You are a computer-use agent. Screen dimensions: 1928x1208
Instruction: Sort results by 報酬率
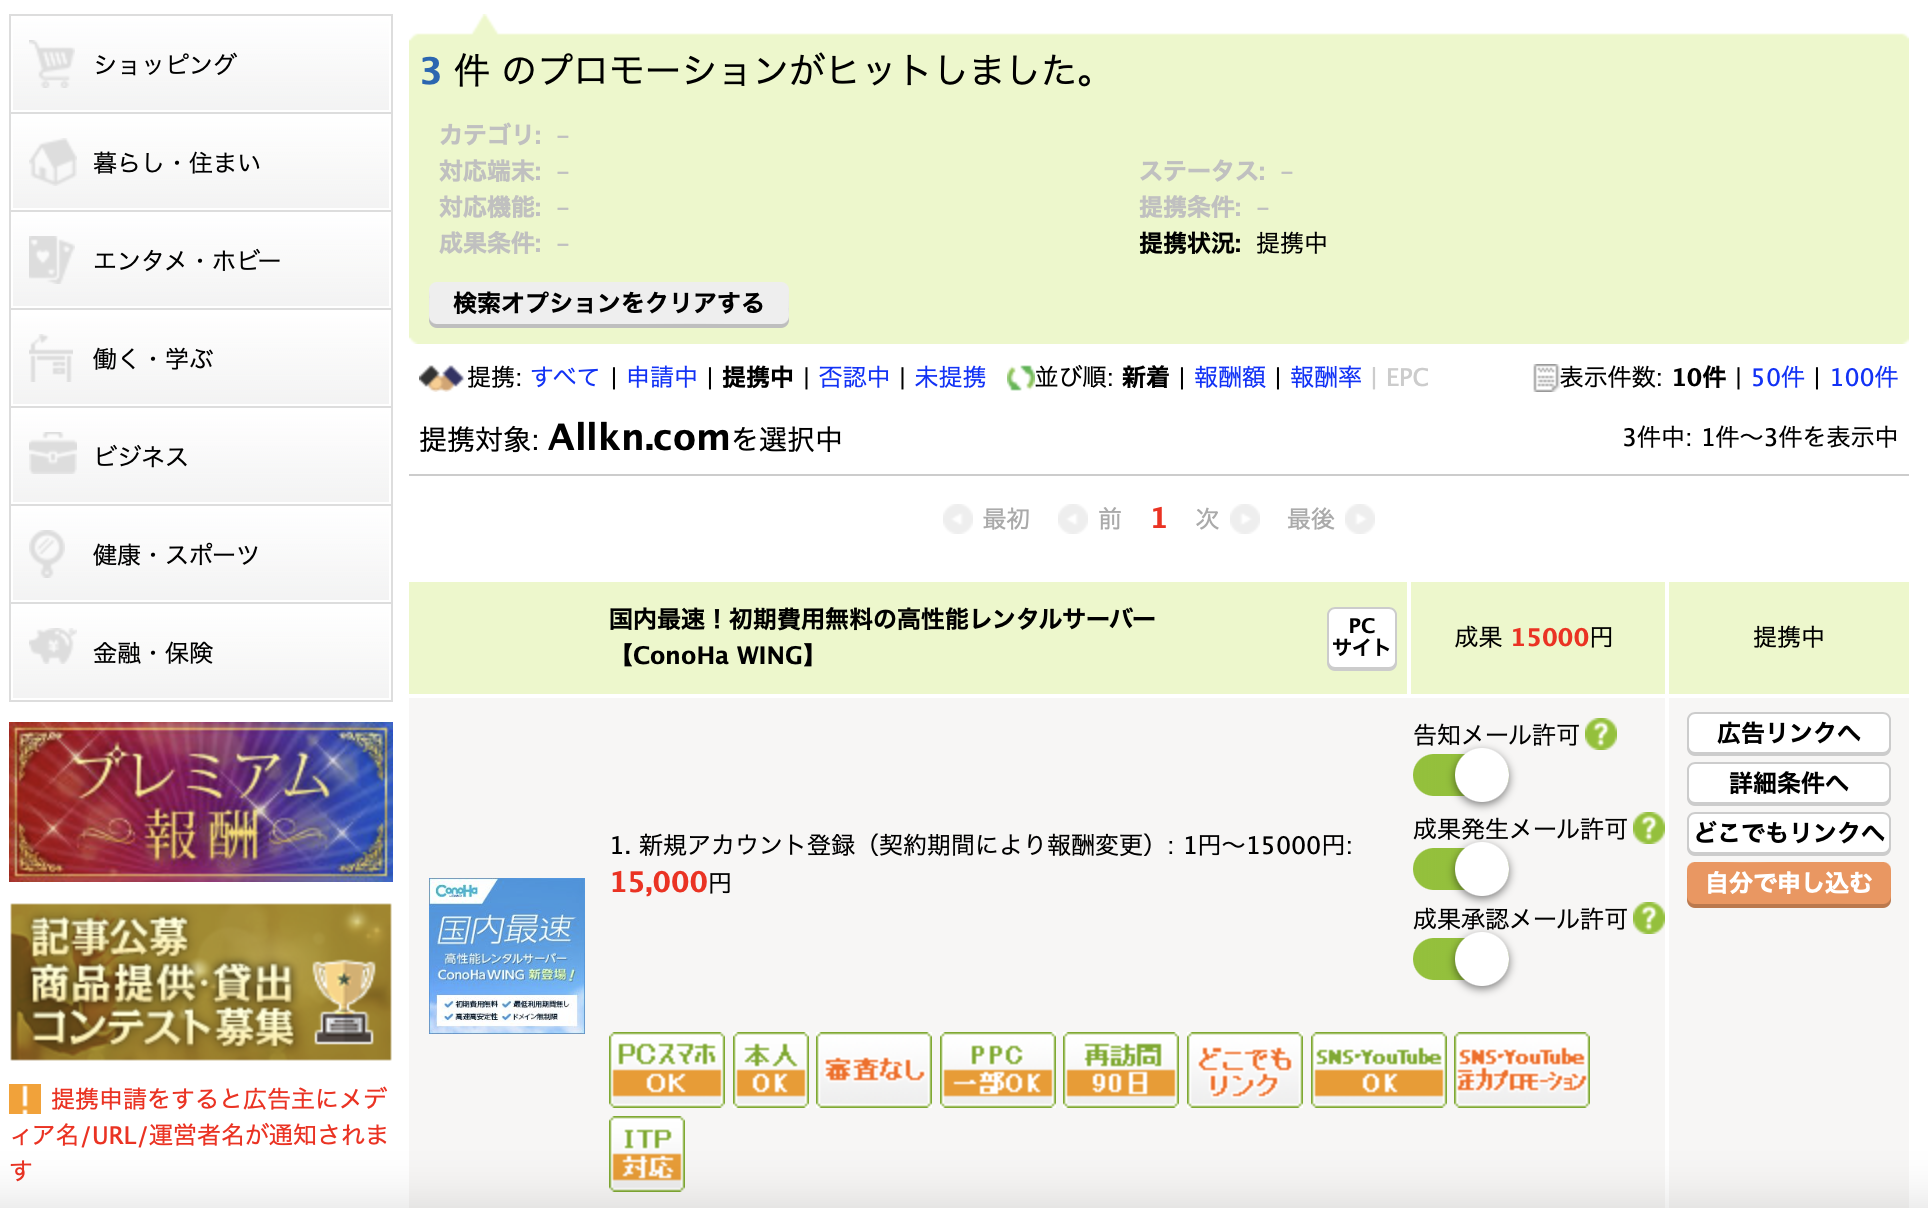click(x=1326, y=377)
